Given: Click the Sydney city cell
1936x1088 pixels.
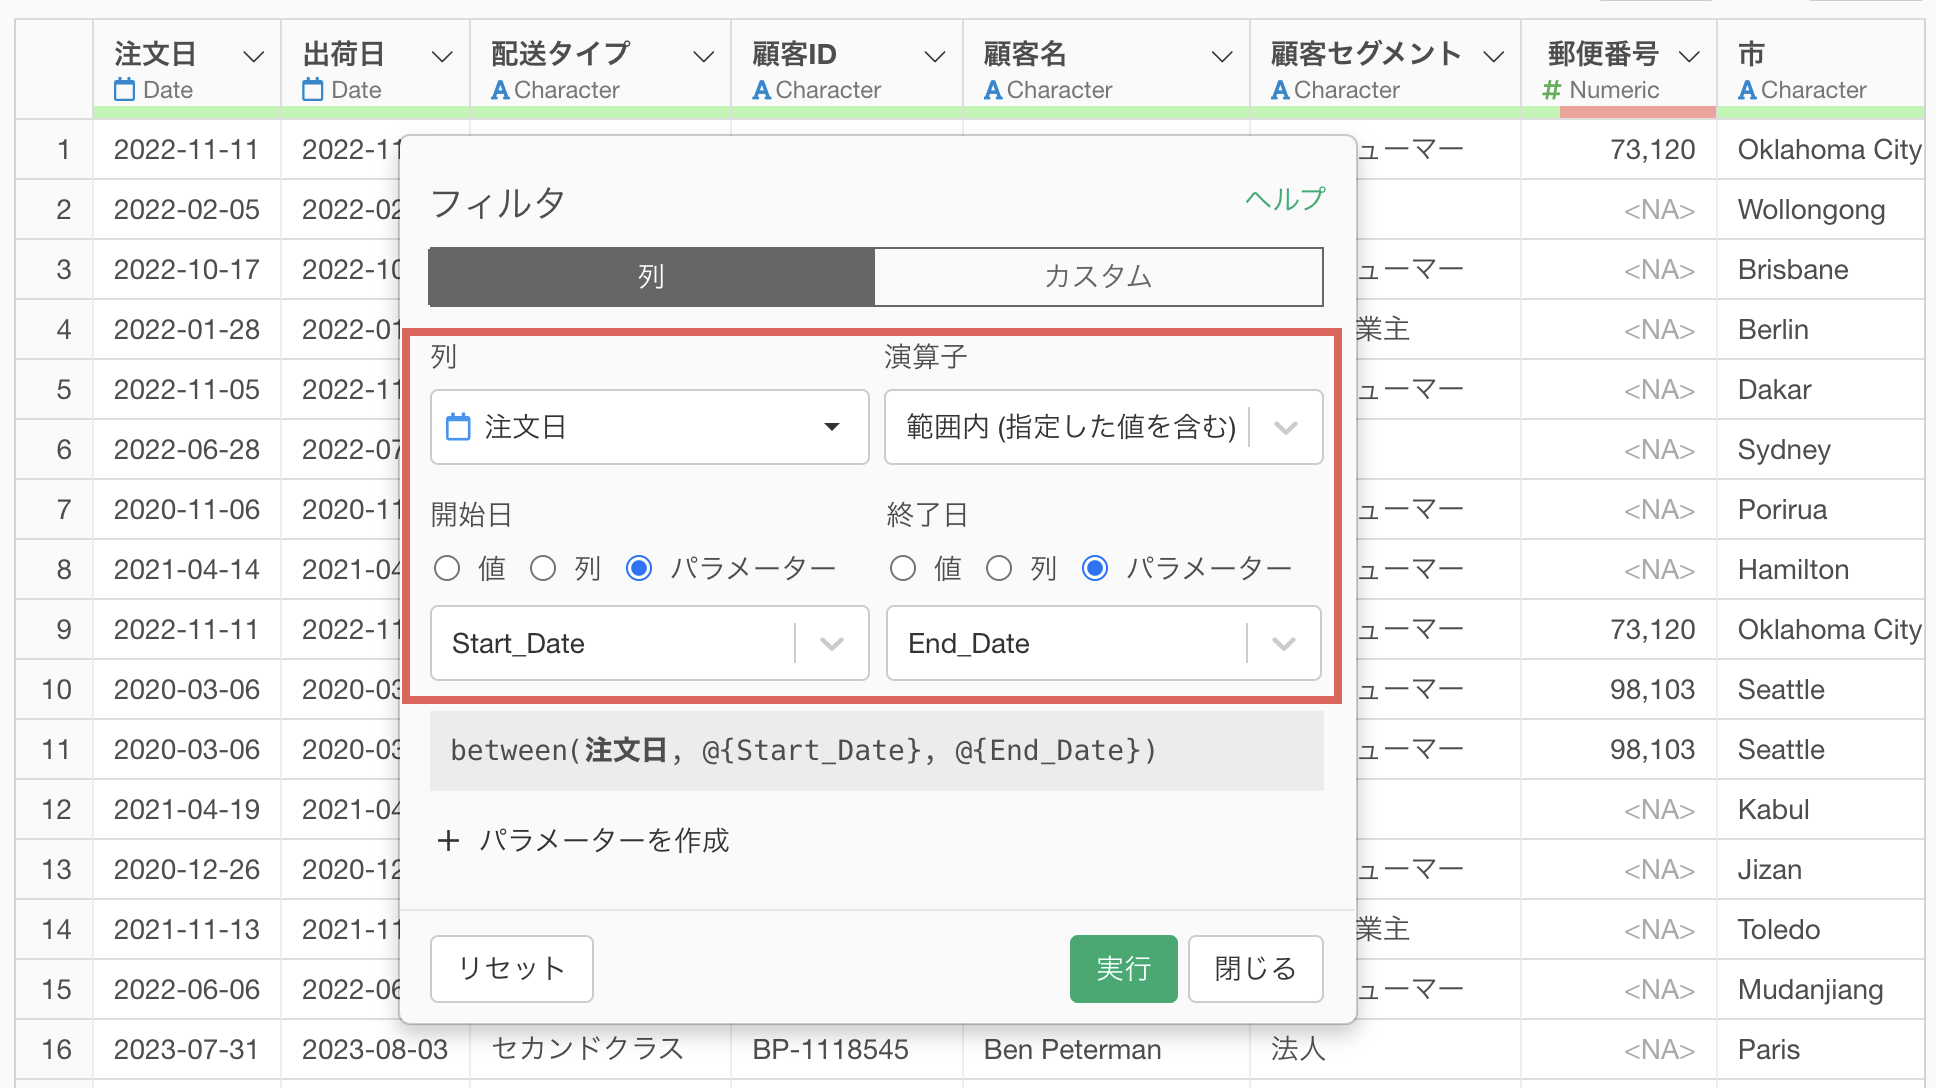Looking at the screenshot, I should [x=1820, y=450].
